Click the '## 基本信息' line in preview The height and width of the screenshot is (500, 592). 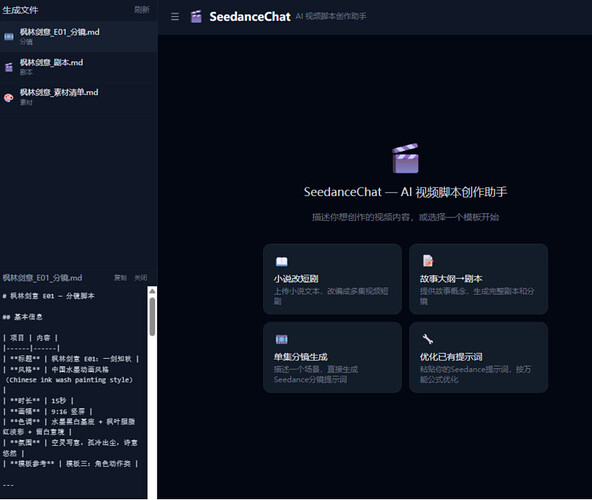[23, 317]
